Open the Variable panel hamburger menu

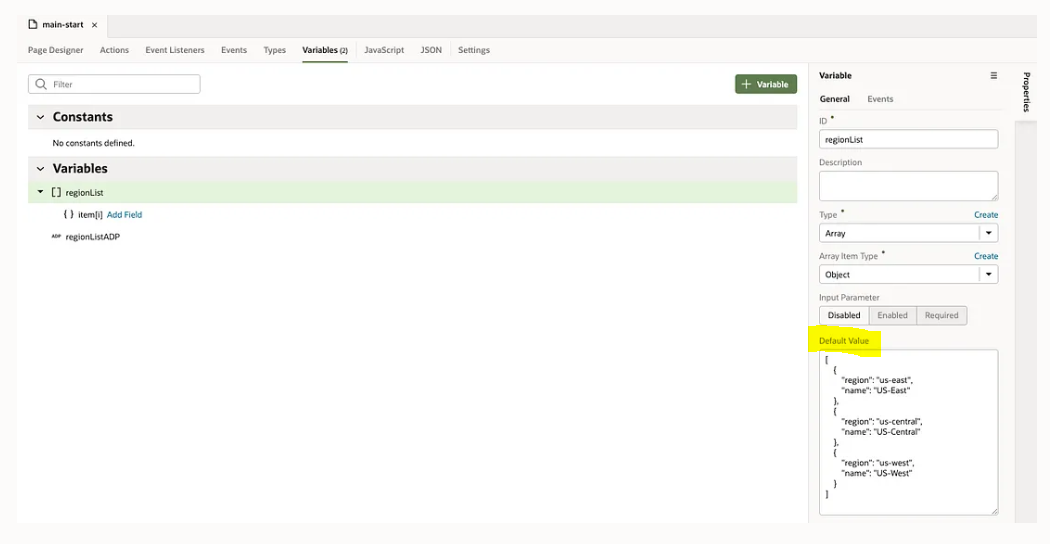[x=994, y=76]
